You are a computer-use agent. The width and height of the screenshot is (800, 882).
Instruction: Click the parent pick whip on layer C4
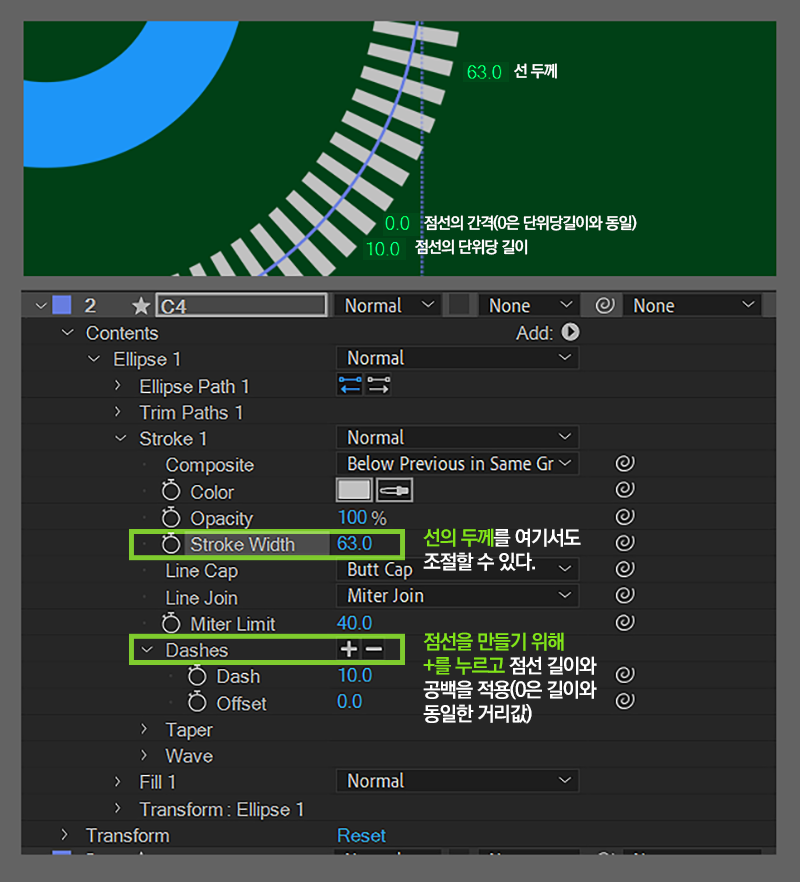coord(605,305)
